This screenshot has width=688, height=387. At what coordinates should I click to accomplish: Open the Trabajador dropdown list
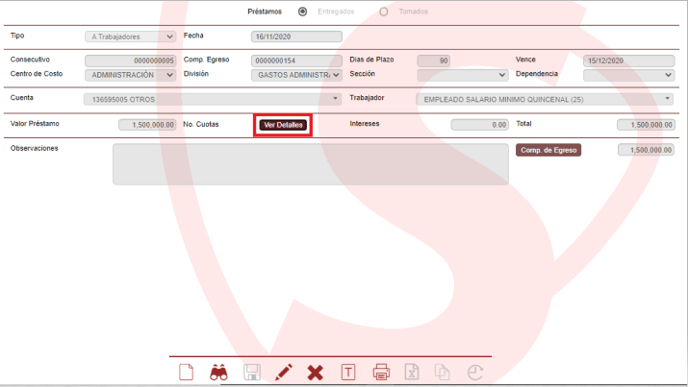545,99
